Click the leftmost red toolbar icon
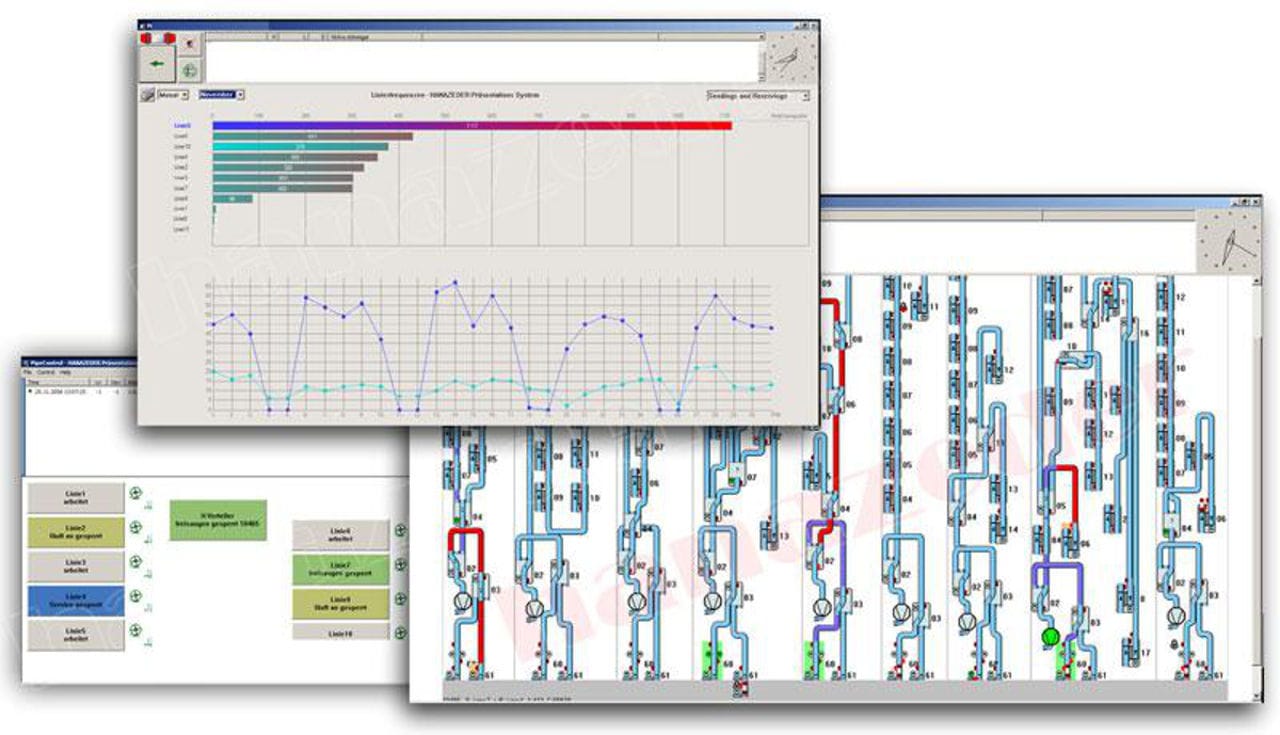Screen dimensions: 1280x735 [148, 38]
